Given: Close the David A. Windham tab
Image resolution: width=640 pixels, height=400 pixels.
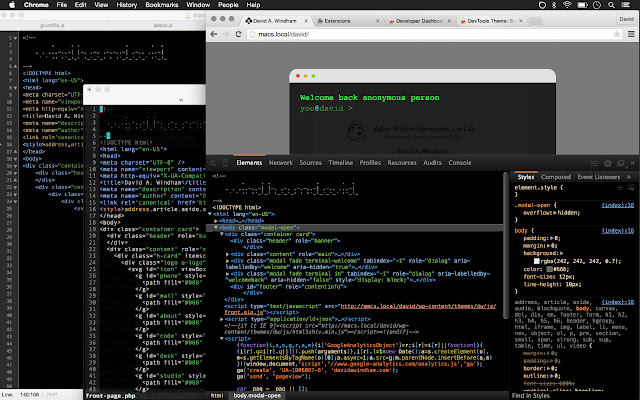Looking at the screenshot, I should [x=306, y=21].
